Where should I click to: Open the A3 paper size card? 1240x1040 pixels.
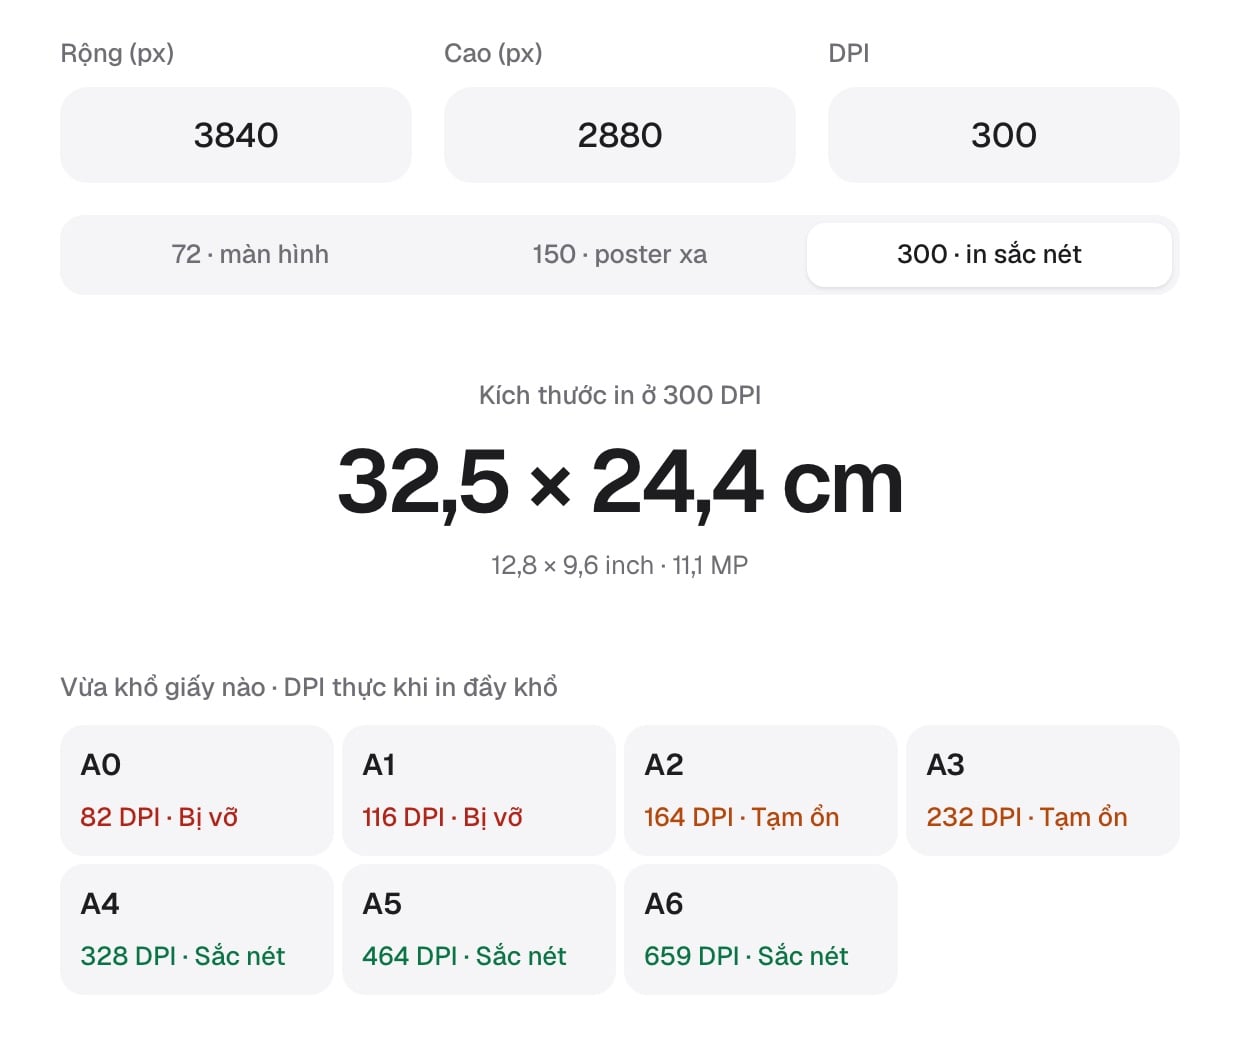point(1043,790)
